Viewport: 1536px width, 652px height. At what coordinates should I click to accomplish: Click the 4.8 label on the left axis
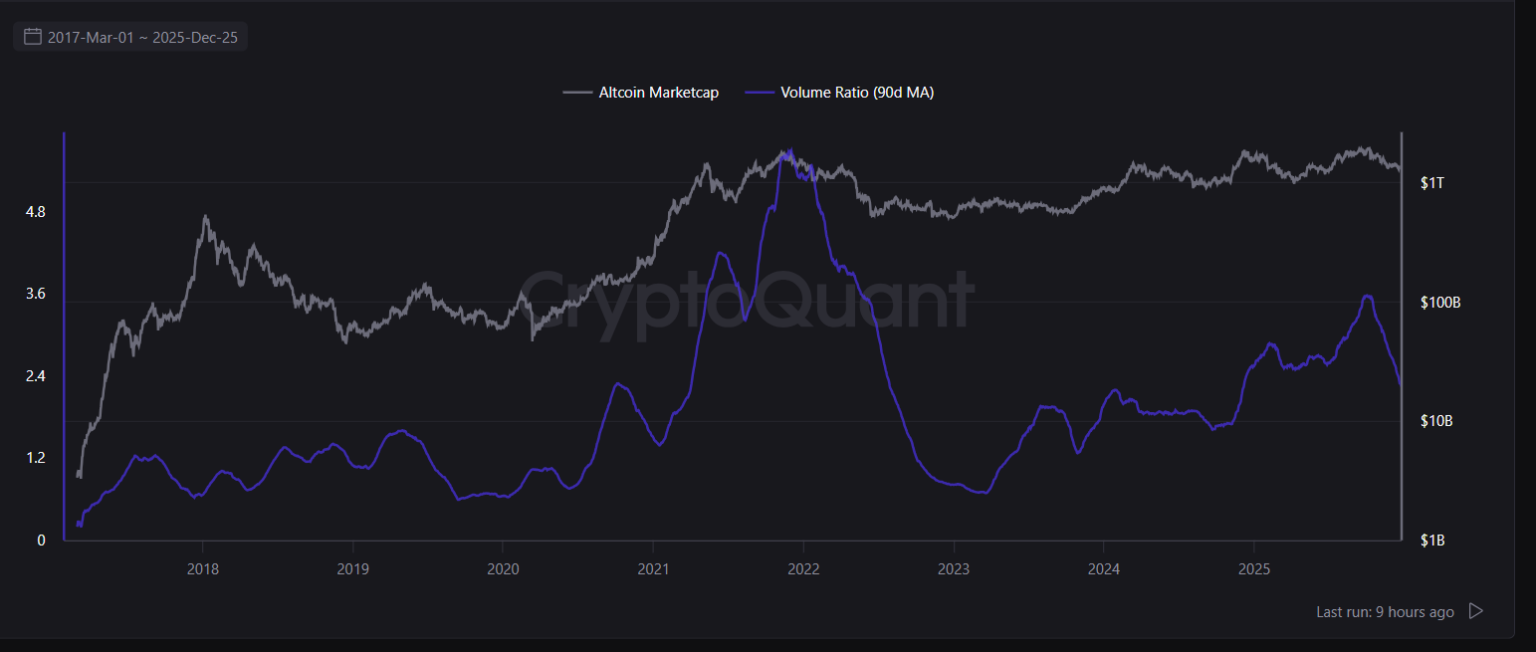coord(35,212)
